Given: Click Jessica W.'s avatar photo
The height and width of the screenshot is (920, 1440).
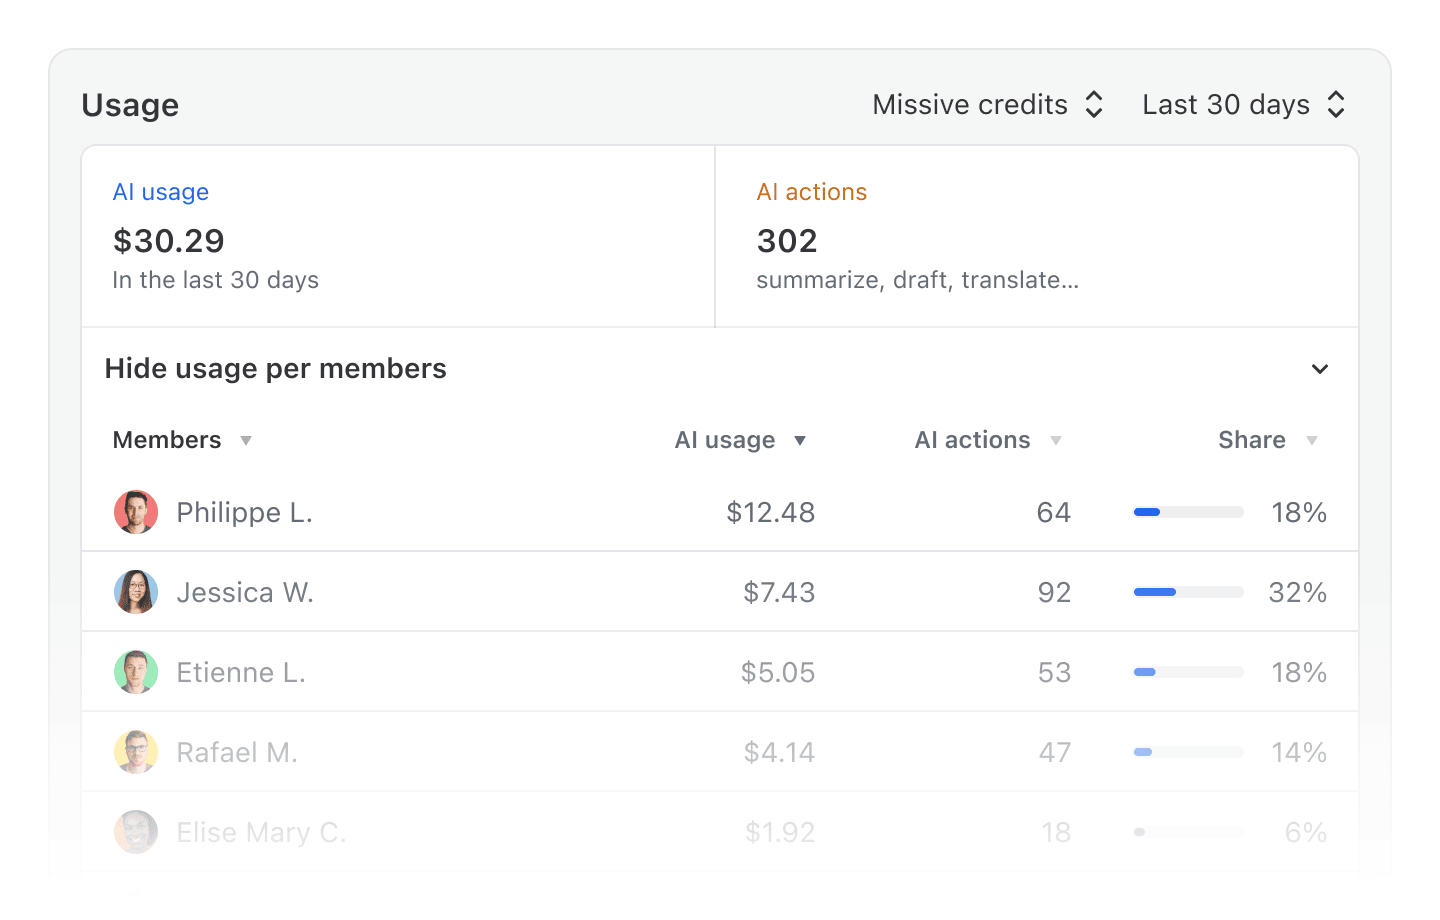Looking at the screenshot, I should point(136,592).
